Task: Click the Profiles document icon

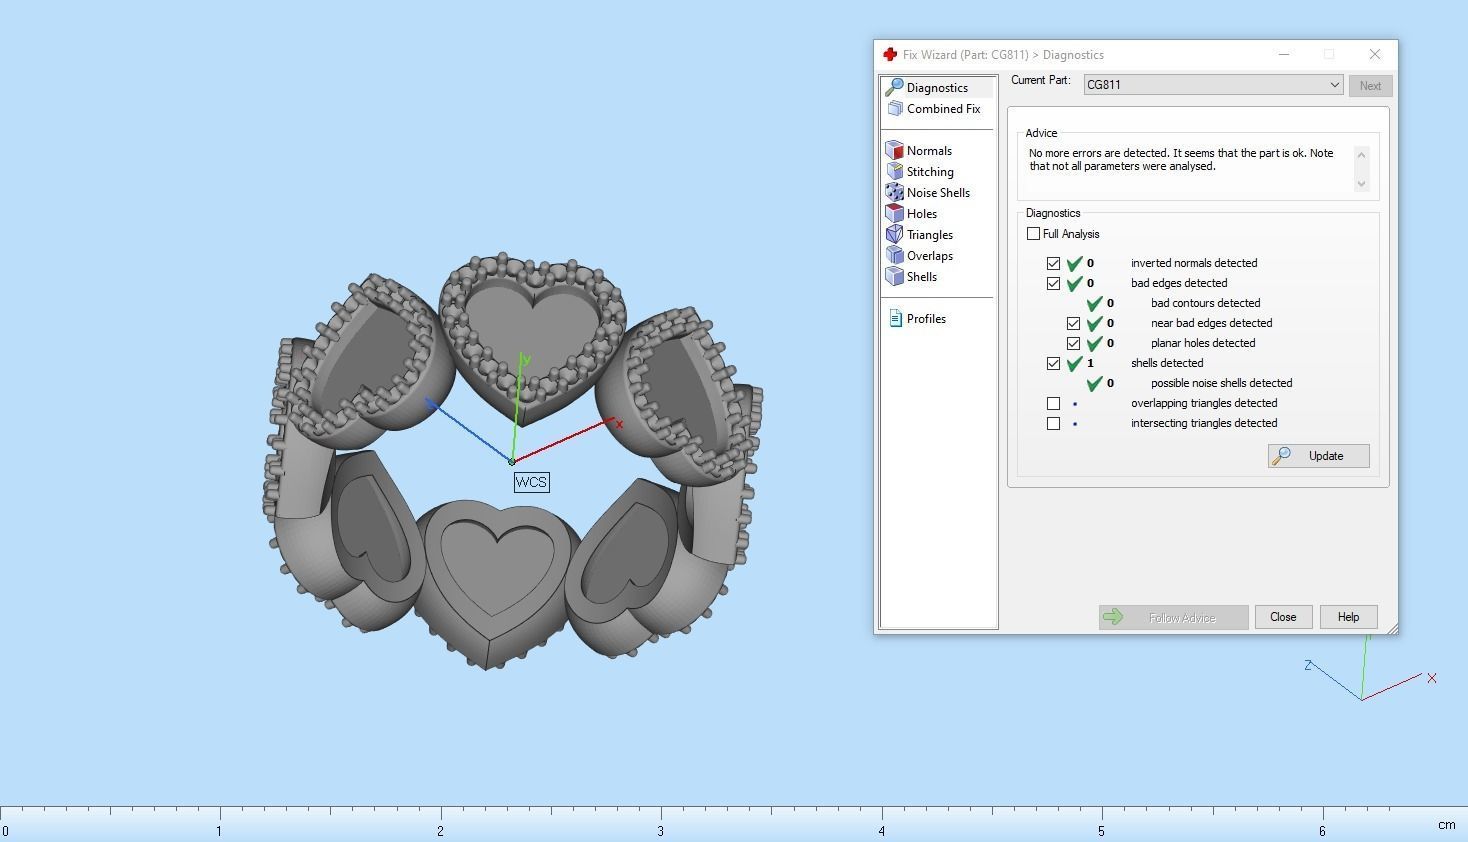Action: (895, 319)
